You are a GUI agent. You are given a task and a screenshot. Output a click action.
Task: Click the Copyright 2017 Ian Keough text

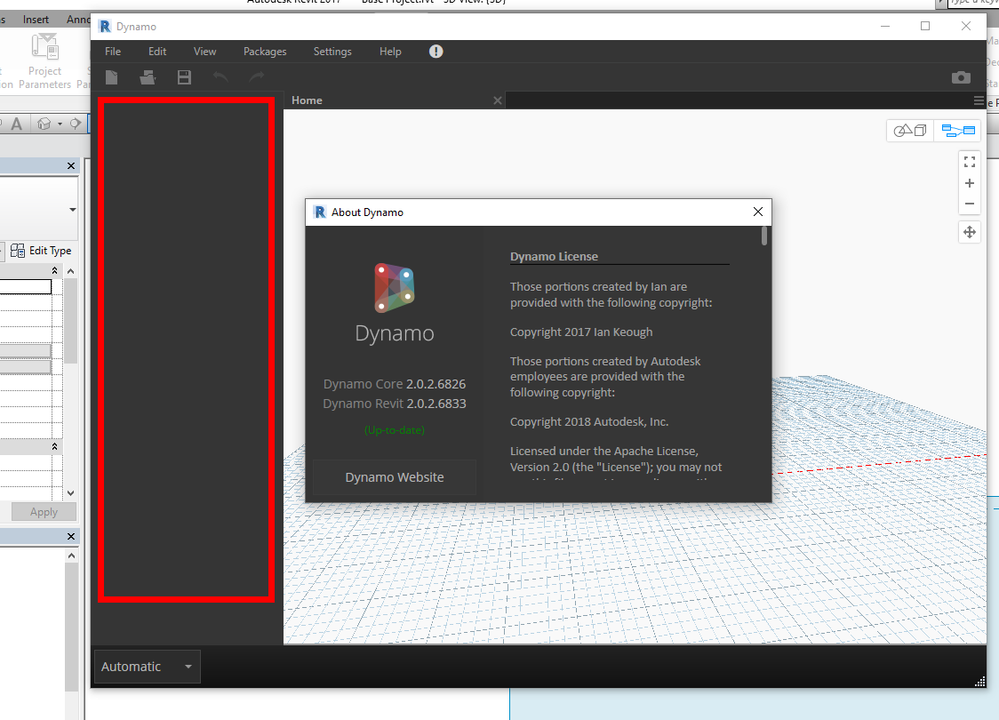click(581, 332)
